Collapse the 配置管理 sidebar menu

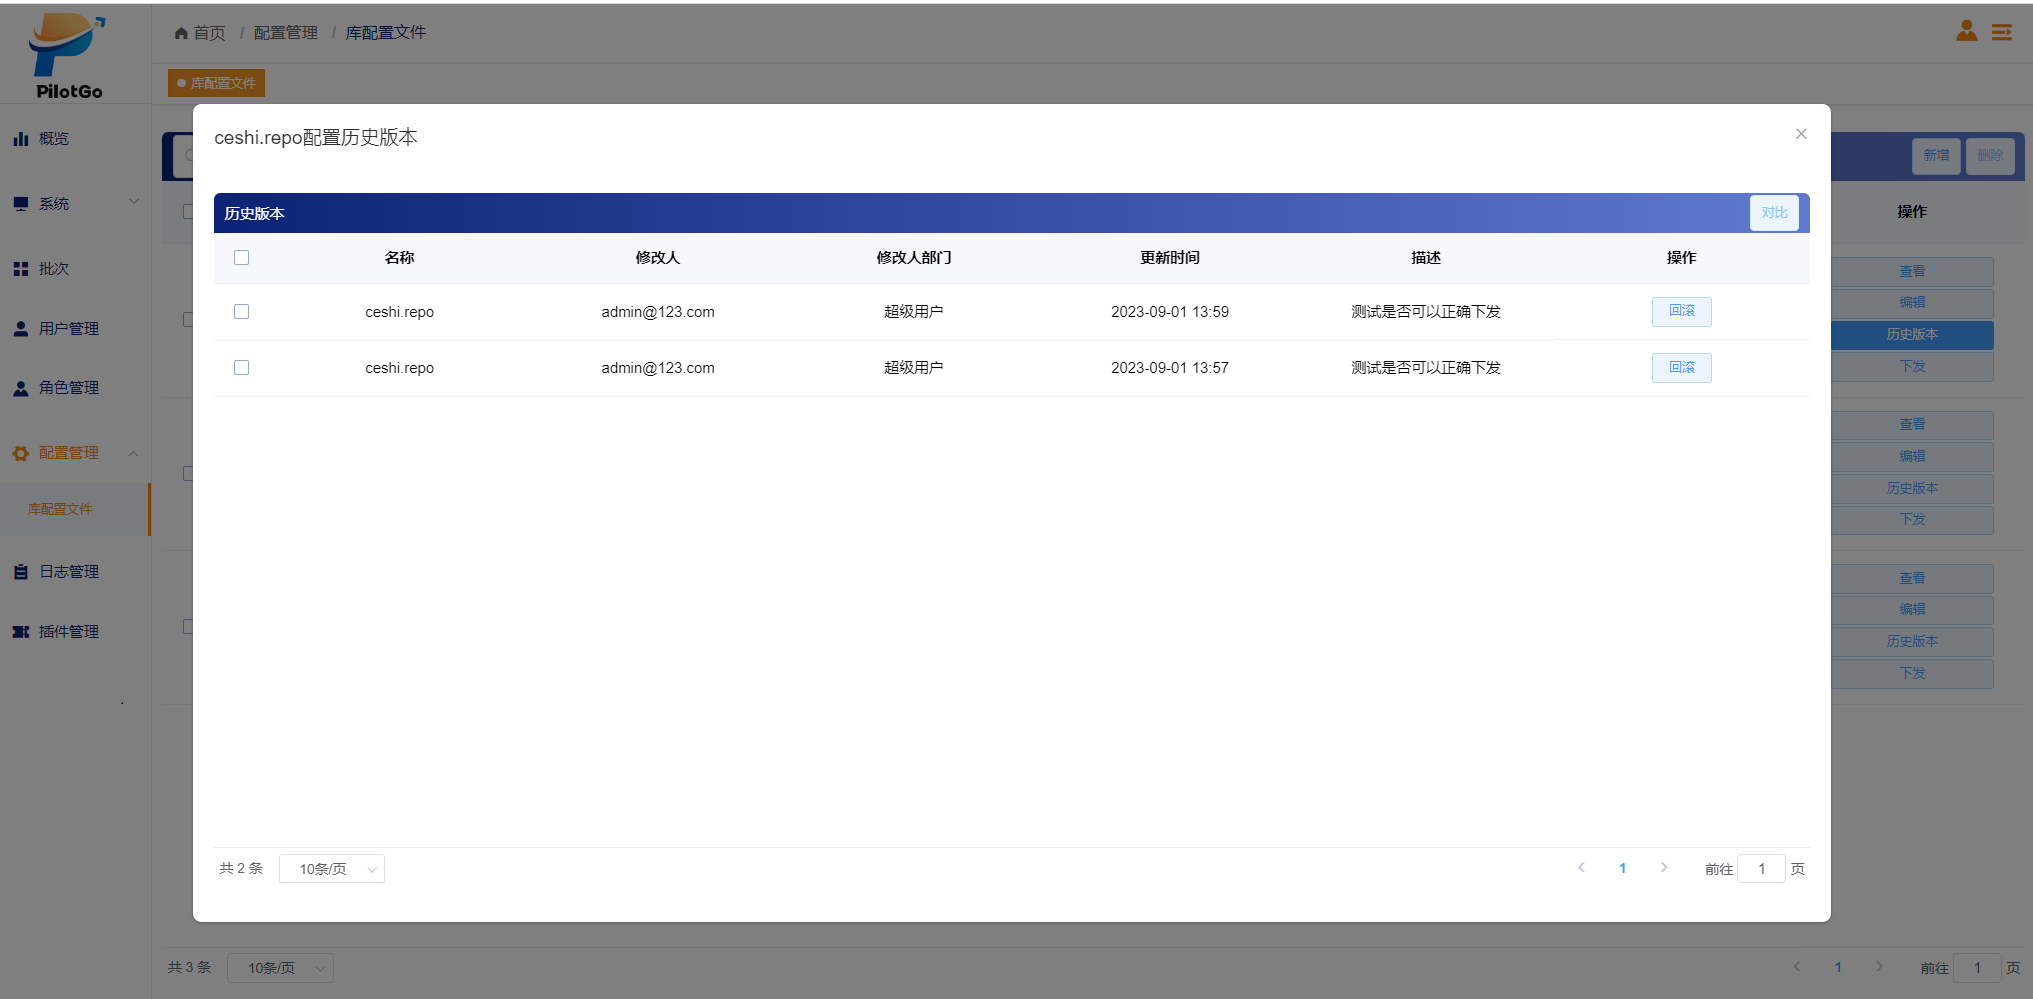click(75, 453)
